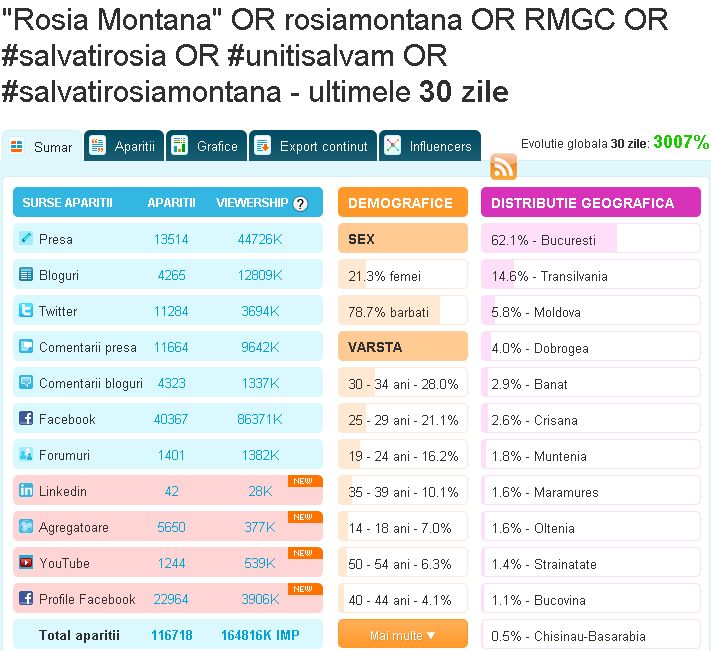This screenshot has width=711, height=651.
Task: Click the Comentarii presa speech bubble icon
Action: point(26,346)
